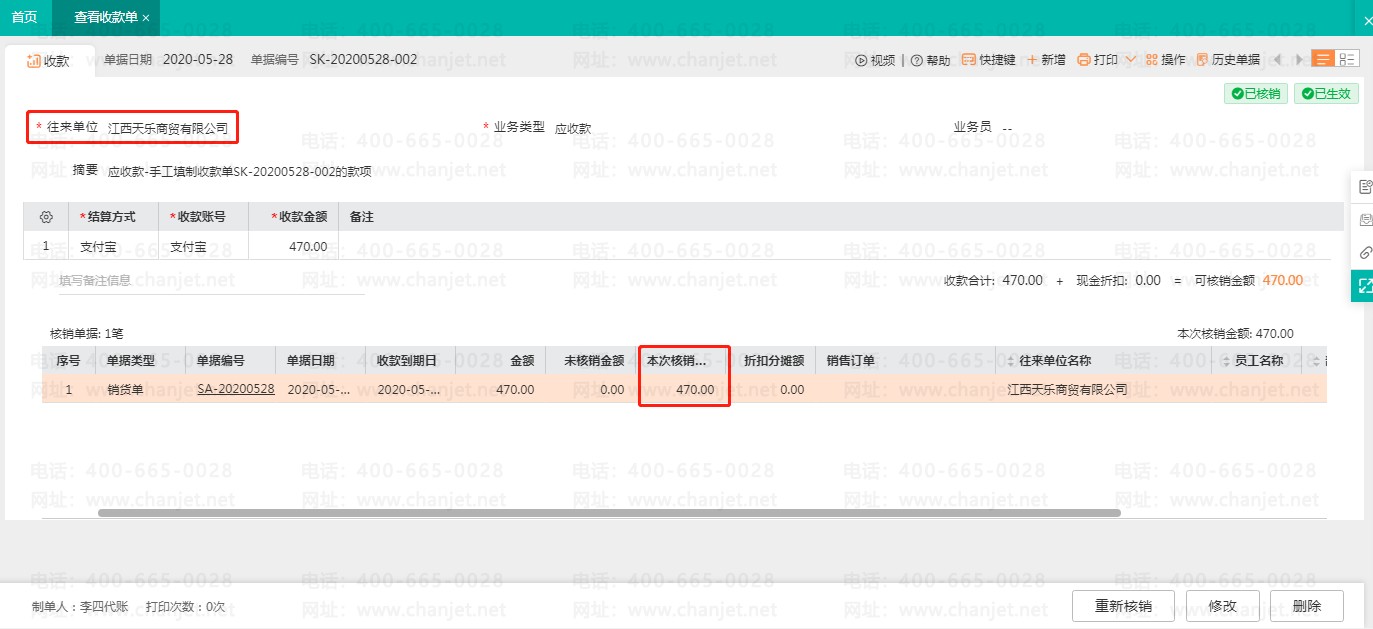Sort by the 员工名称 column
The image size is (1373, 629).
point(1258,361)
